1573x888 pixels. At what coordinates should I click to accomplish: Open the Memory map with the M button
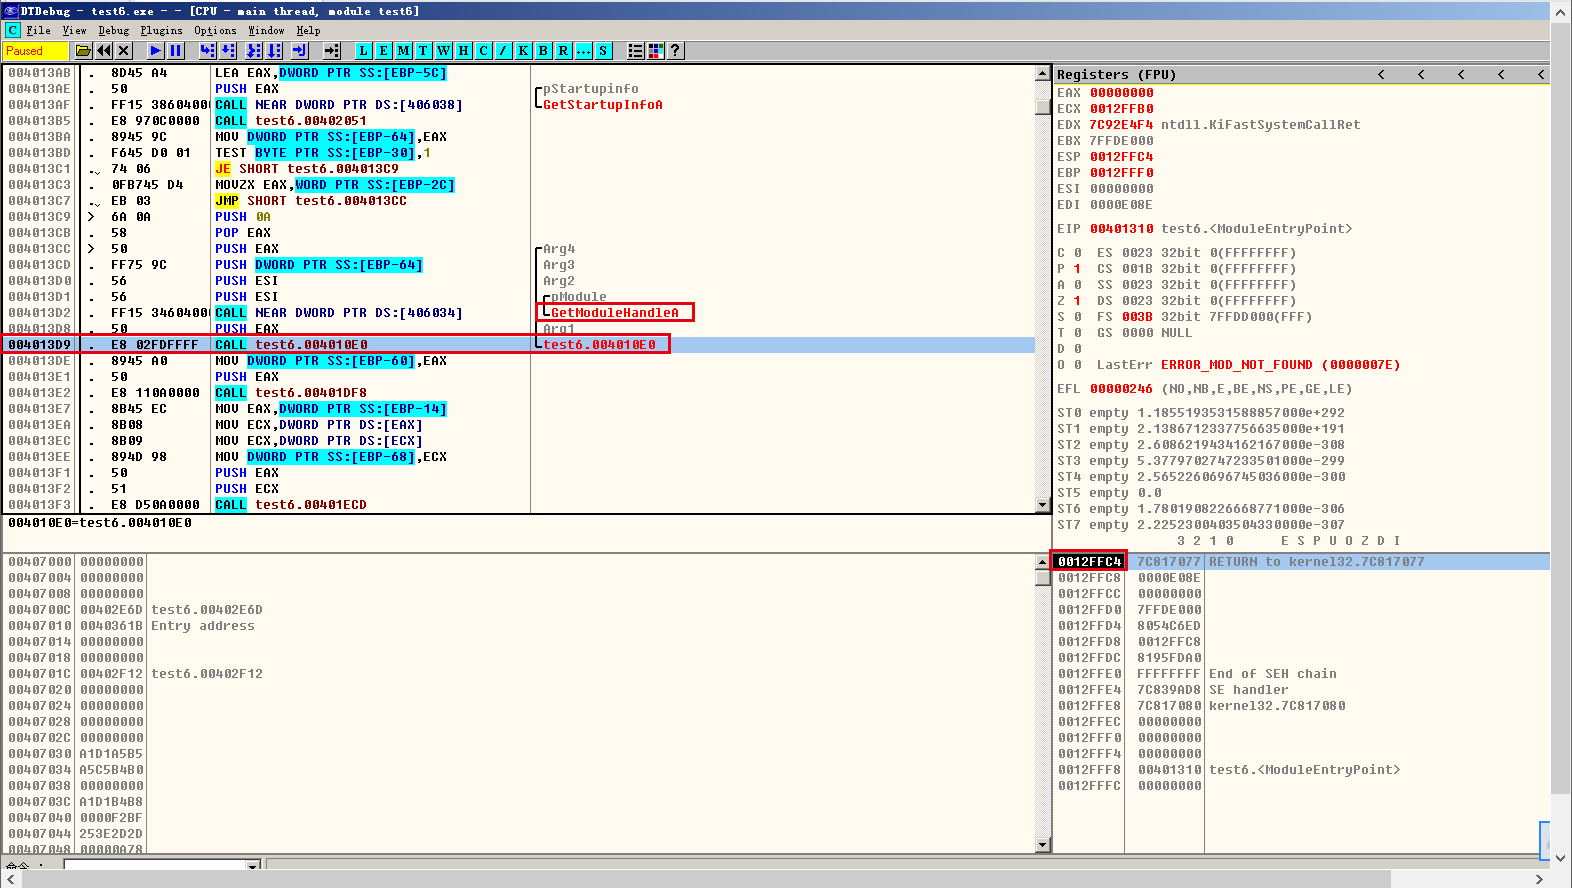coord(403,51)
